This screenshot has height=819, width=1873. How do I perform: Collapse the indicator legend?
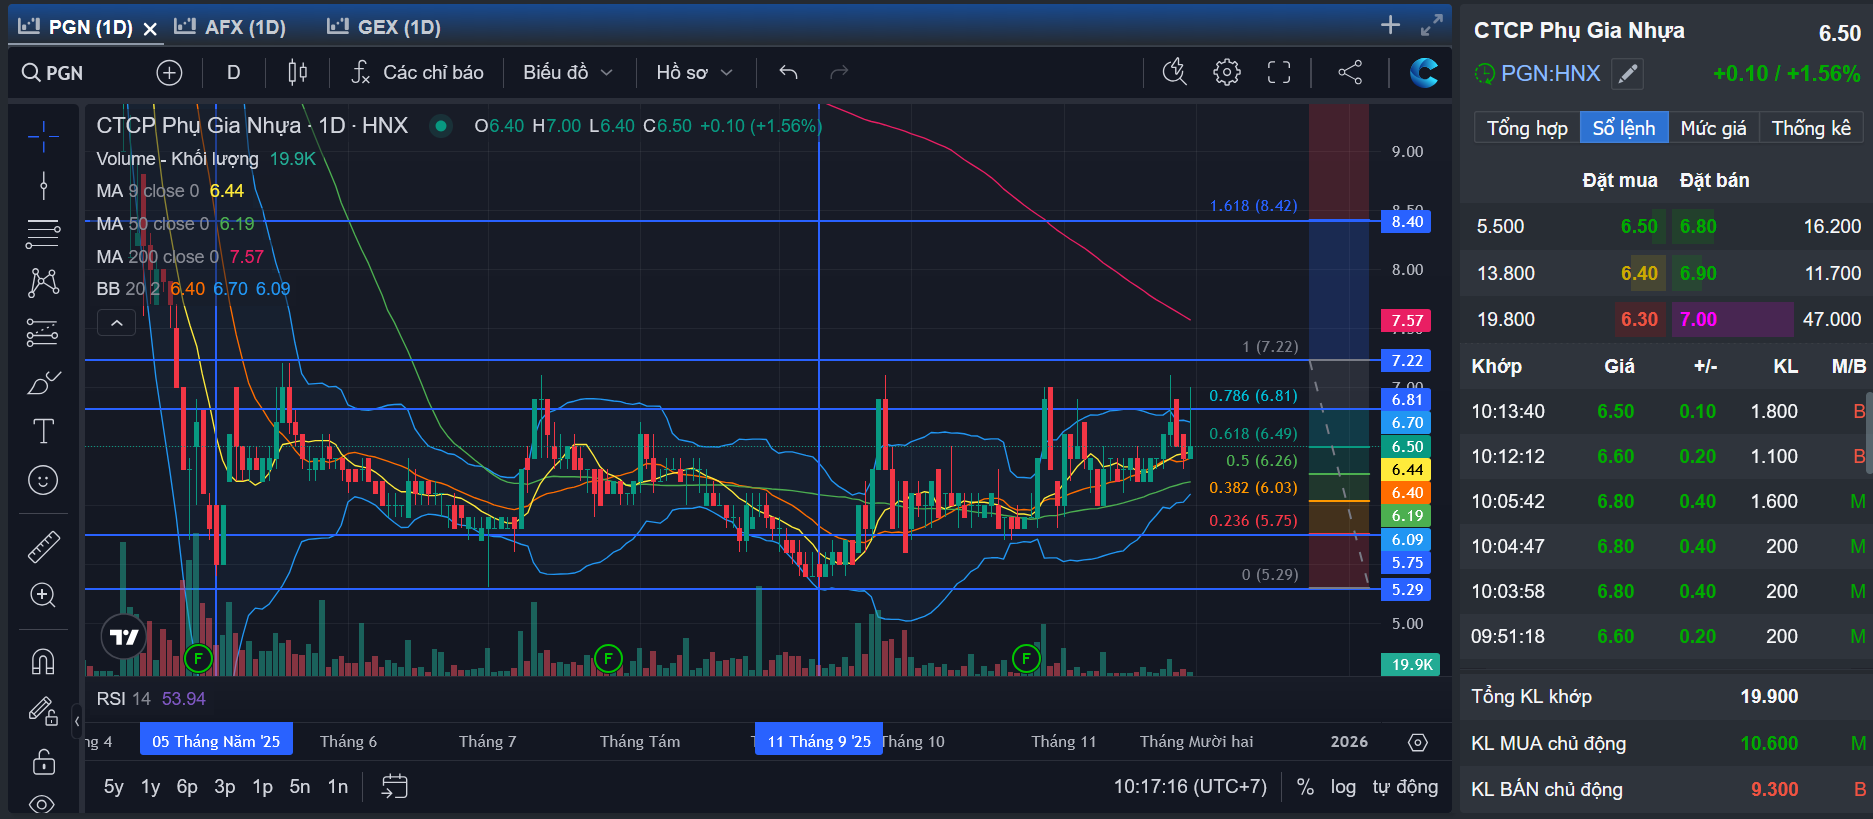[x=116, y=323]
